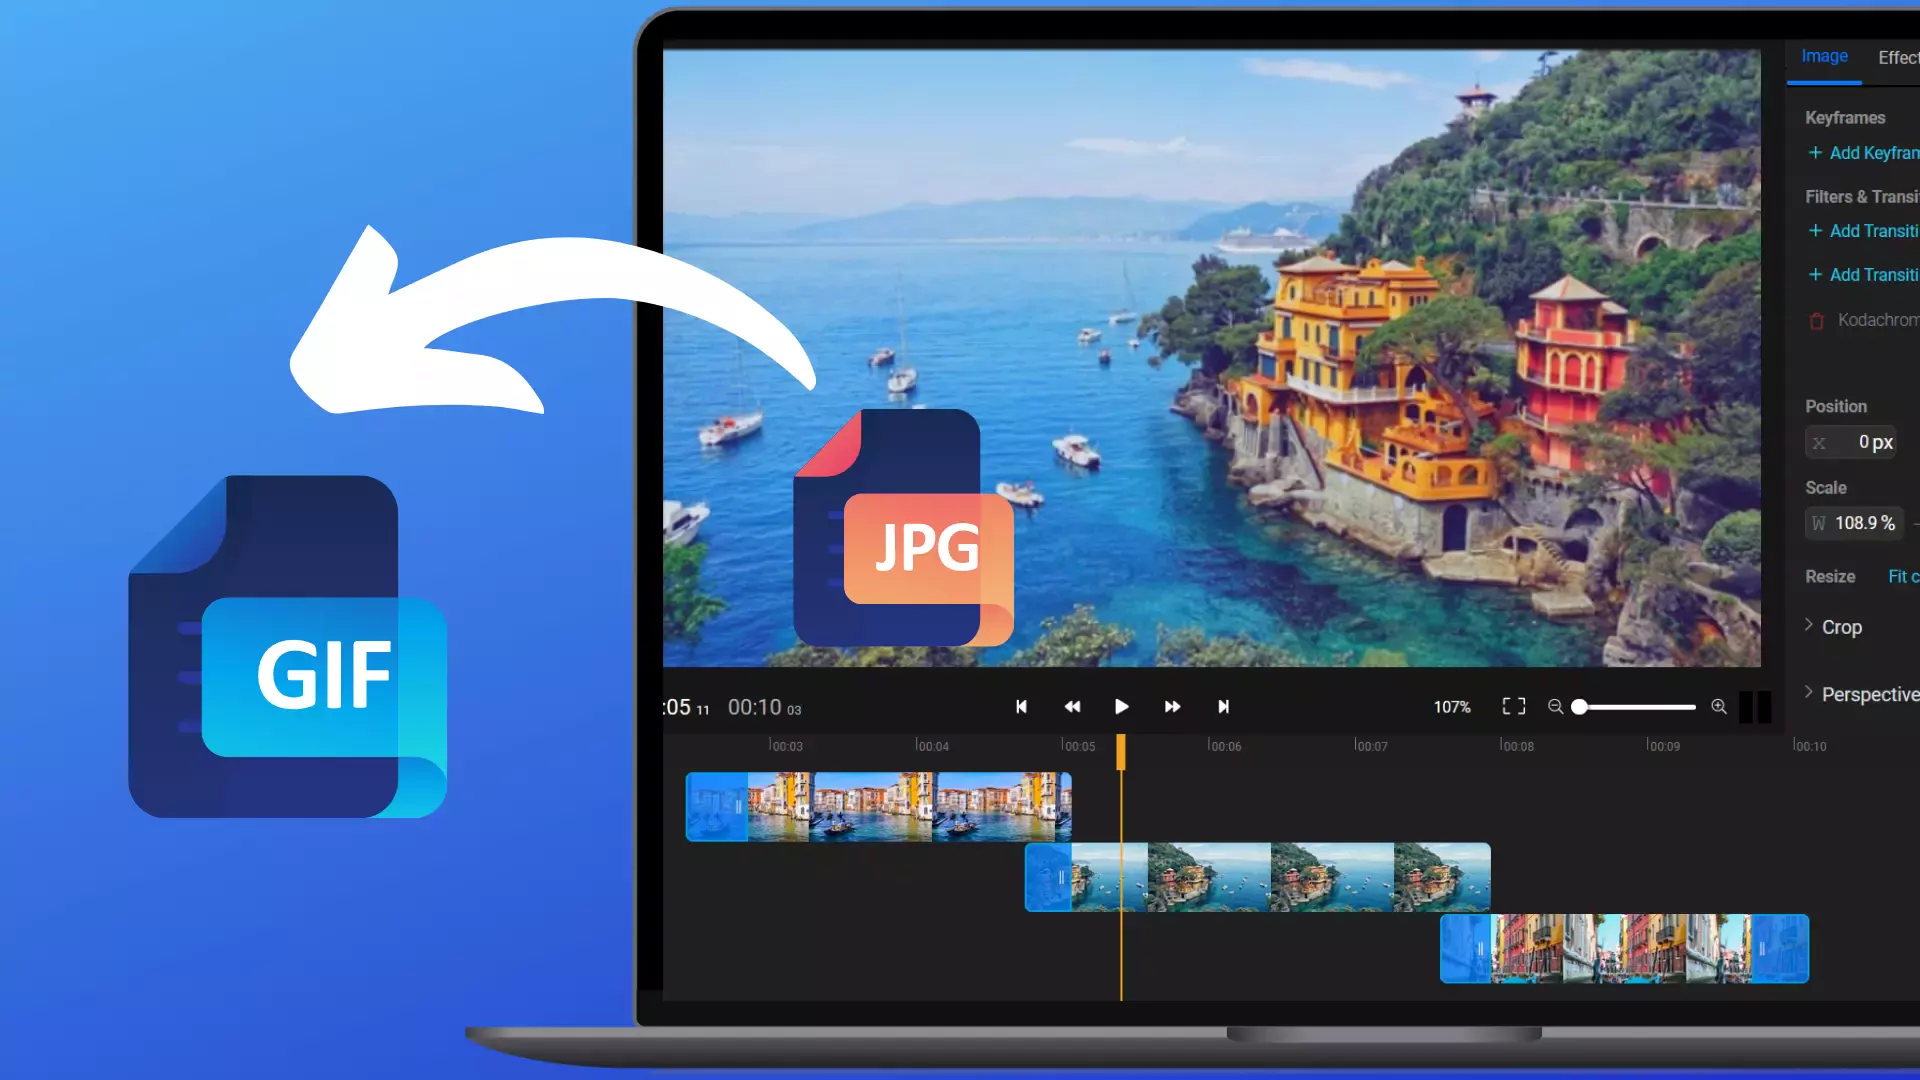
Task: Expand the Perspective section
Action: (x=1809, y=692)
